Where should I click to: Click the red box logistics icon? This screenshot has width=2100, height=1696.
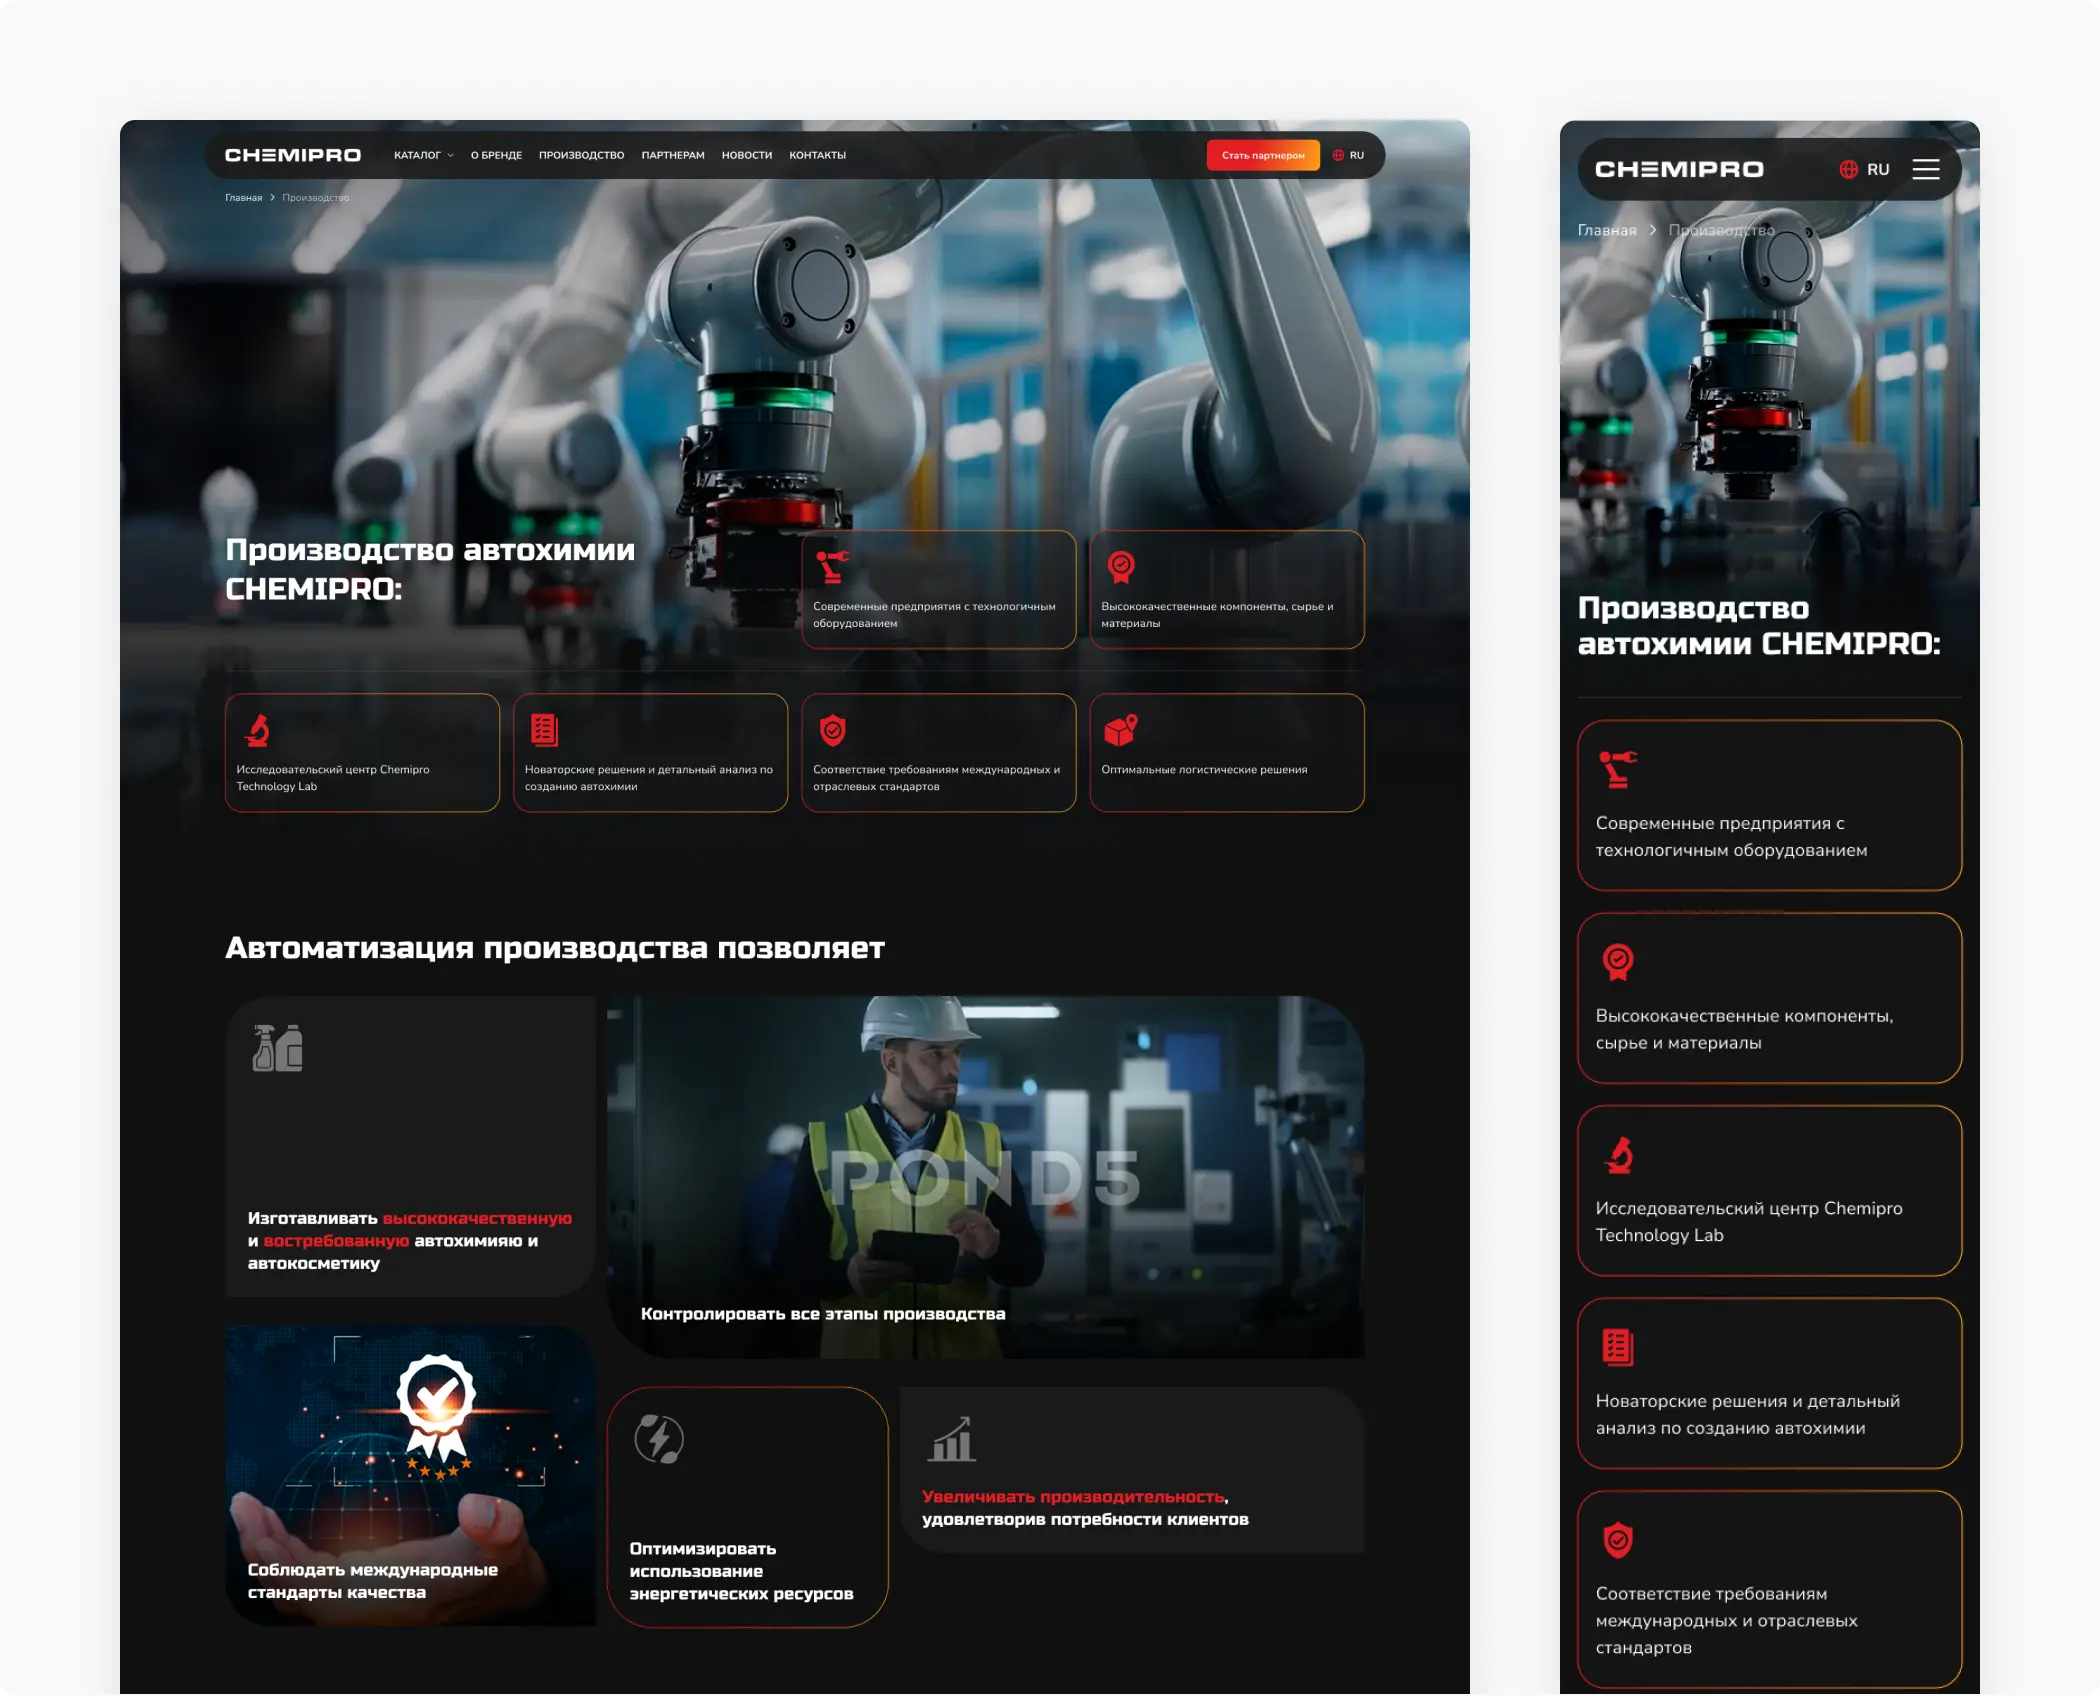pyautogui.click(x=1120, y=730)
